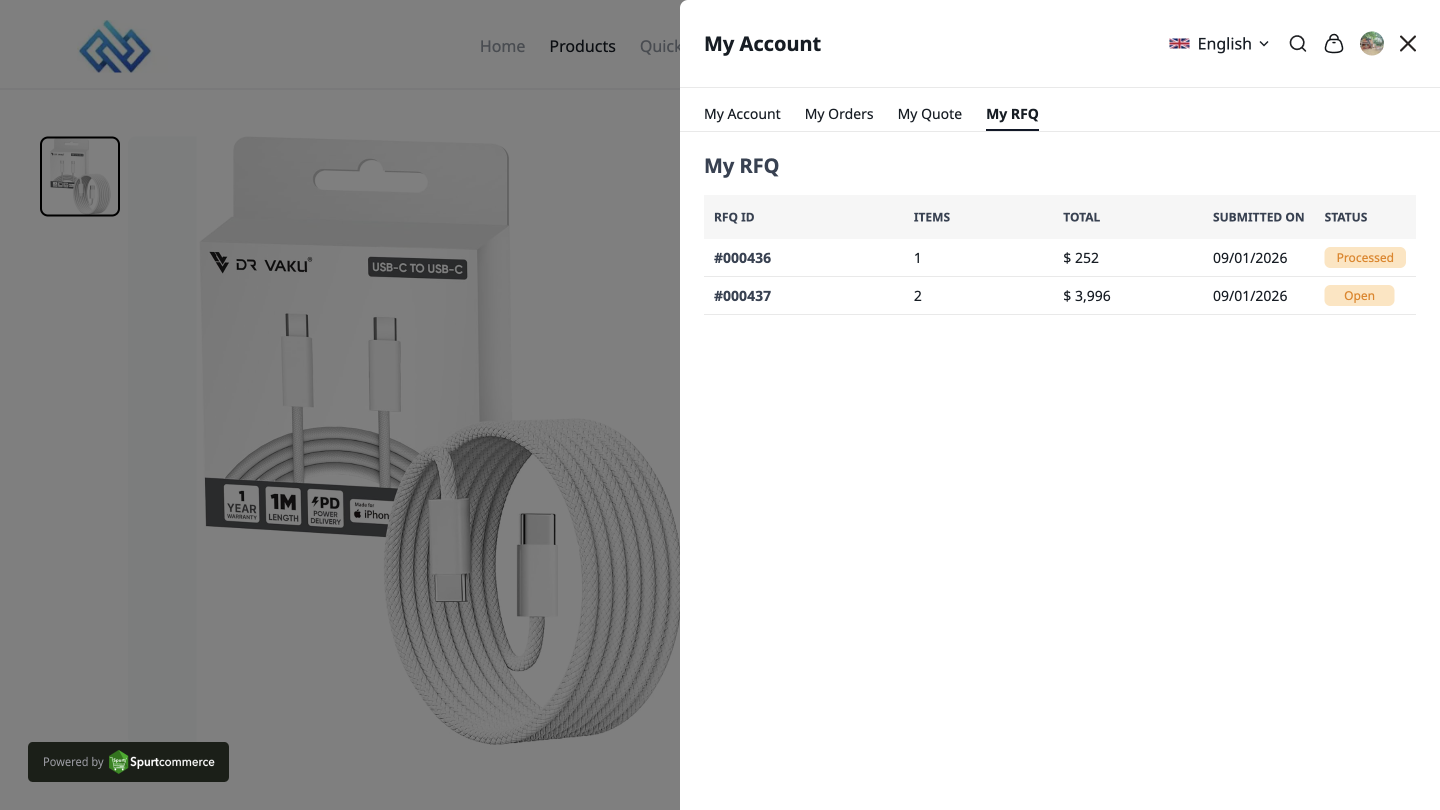
Task: Click the store logo in header
Action: click(x=115, y=47)
